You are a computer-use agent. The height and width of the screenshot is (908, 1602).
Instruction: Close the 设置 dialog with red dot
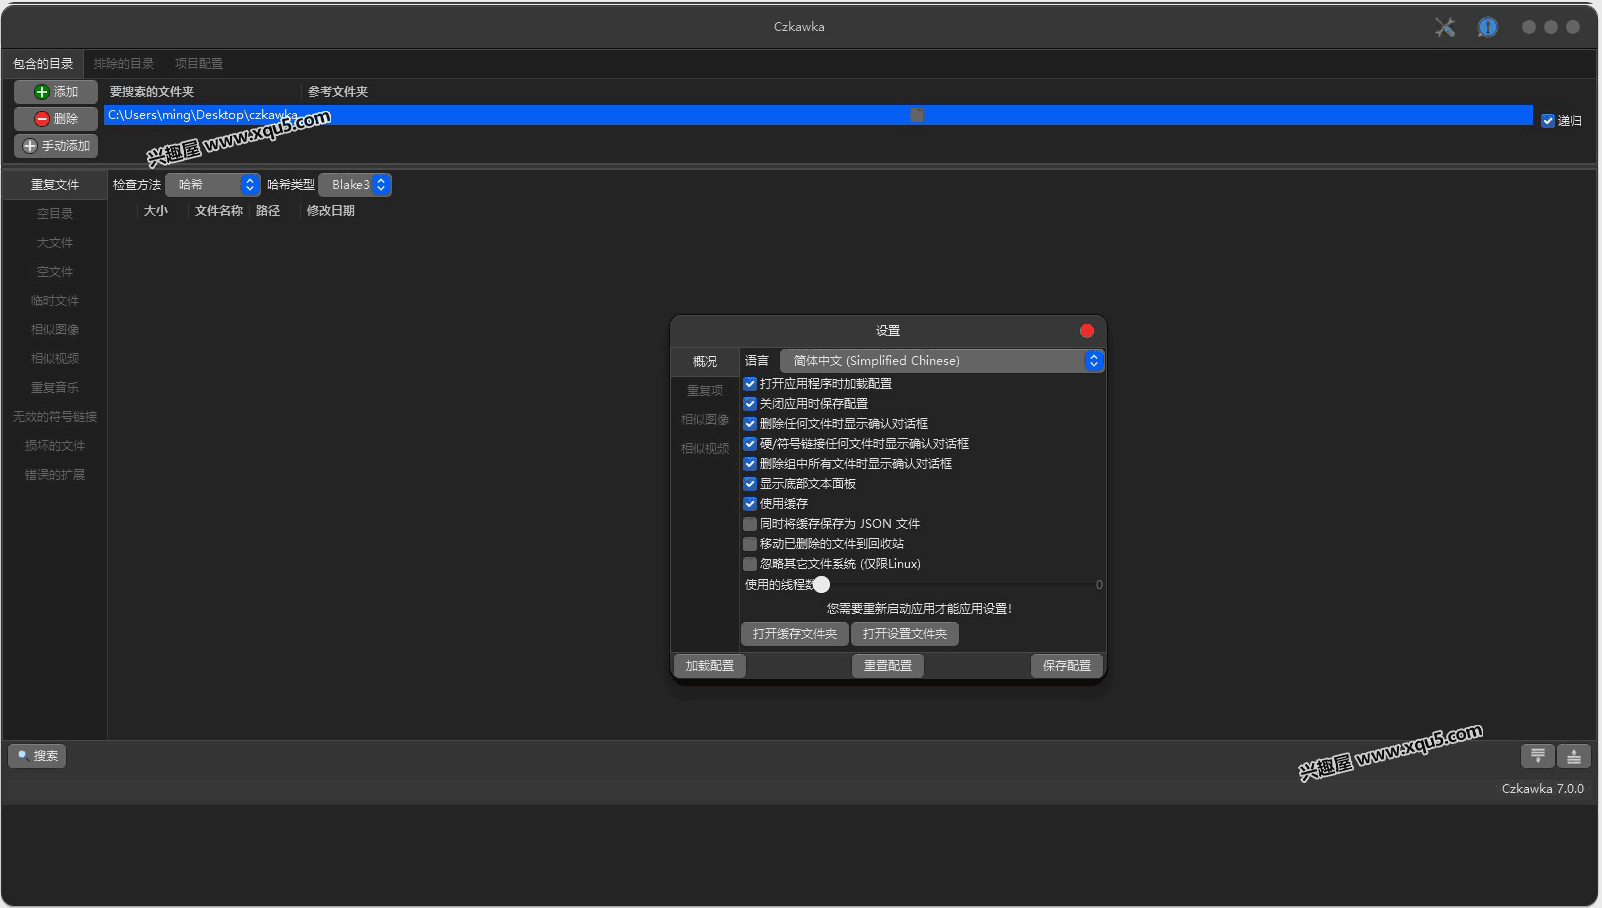point(1087,331)
